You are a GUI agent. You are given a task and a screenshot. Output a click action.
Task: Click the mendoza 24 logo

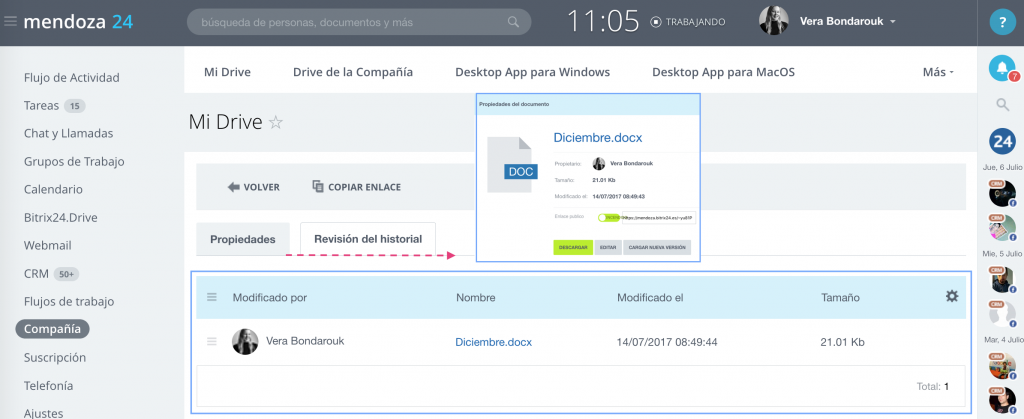point(78,22)
